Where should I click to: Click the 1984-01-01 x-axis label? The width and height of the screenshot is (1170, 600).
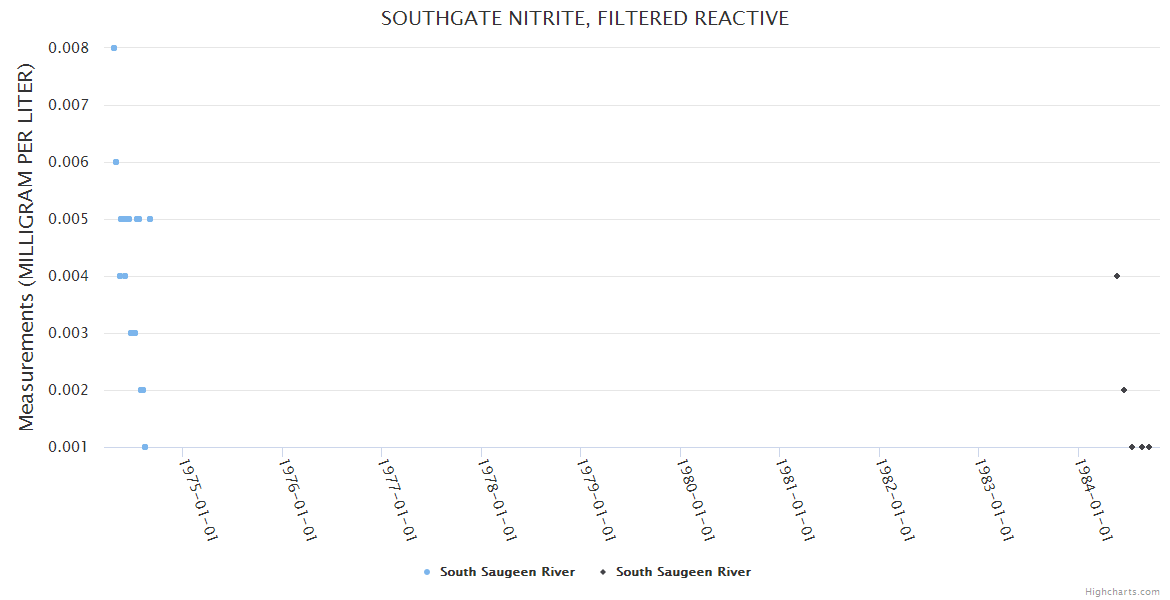(1094, 499)
